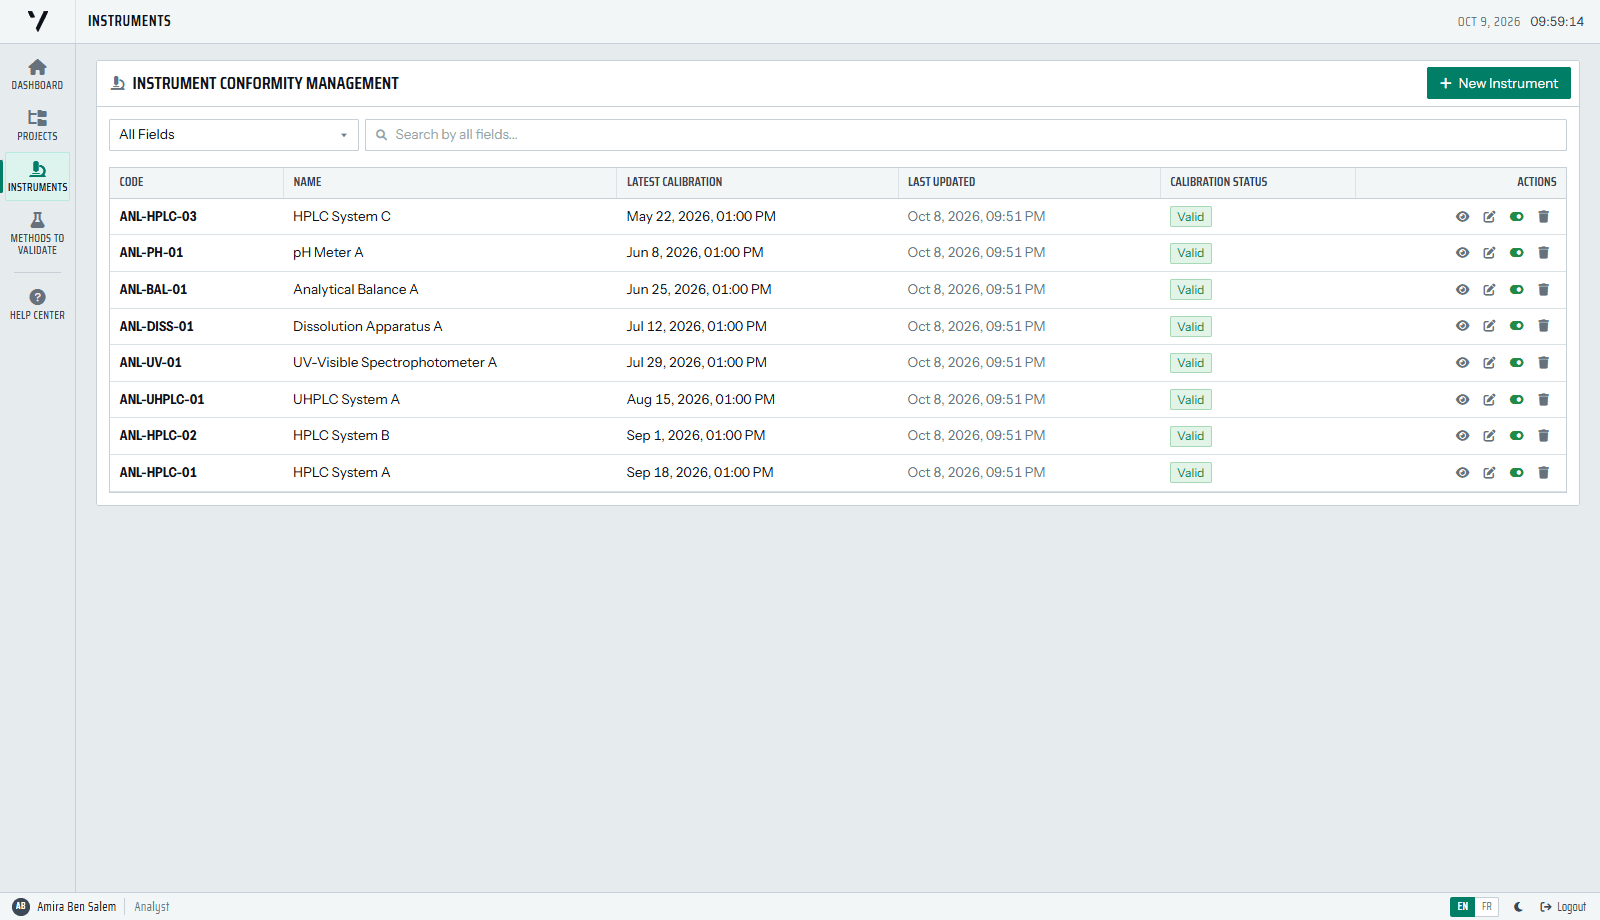1600x920 pixels.
Task: Edit the pH Meter A instrument
Action: pos(1489,253)
